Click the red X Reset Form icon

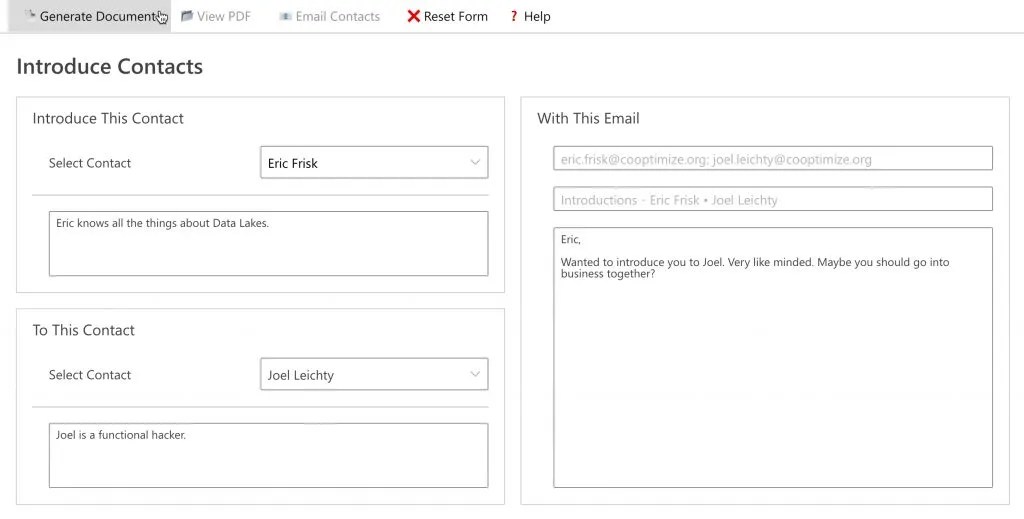(x=414, y=16)
